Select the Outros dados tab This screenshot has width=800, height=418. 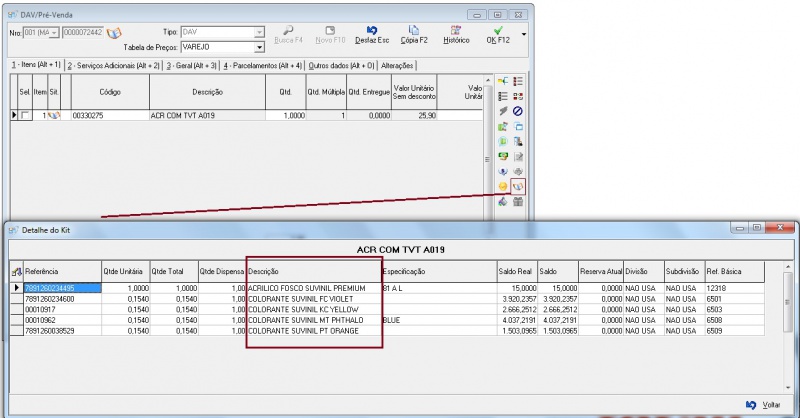tap(341, 65)
